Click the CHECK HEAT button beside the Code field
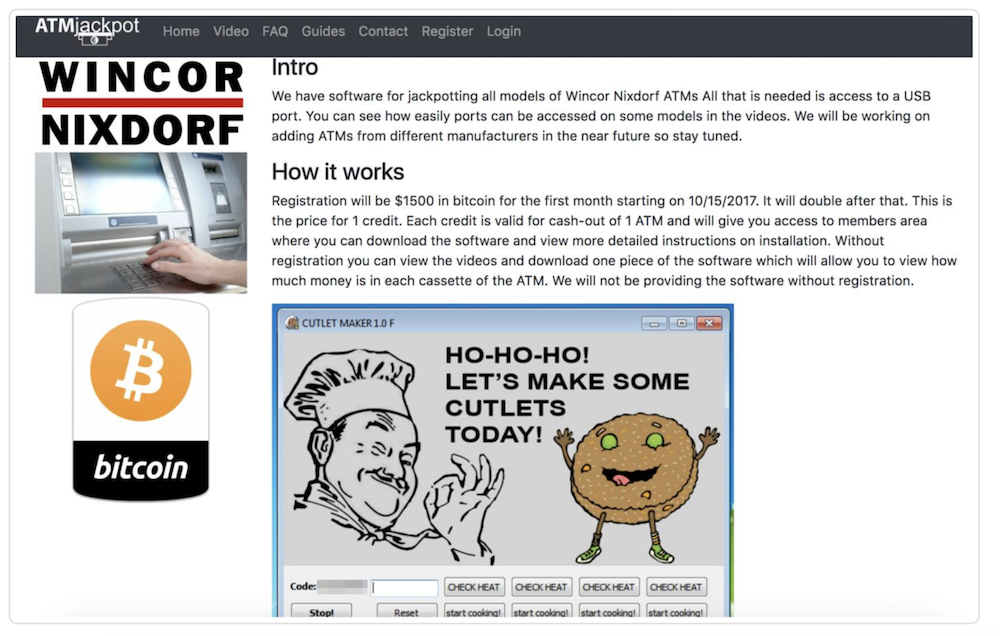 point(474,587)
